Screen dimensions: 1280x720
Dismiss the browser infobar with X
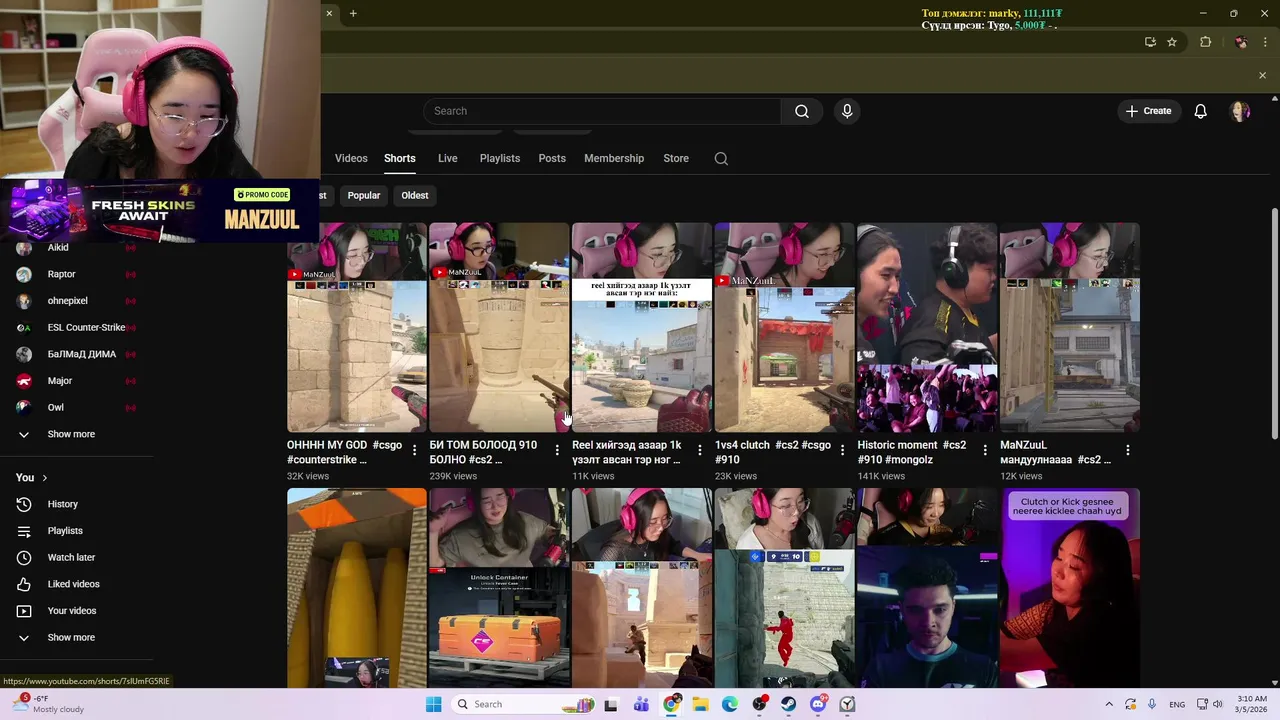coord(1262,75)
